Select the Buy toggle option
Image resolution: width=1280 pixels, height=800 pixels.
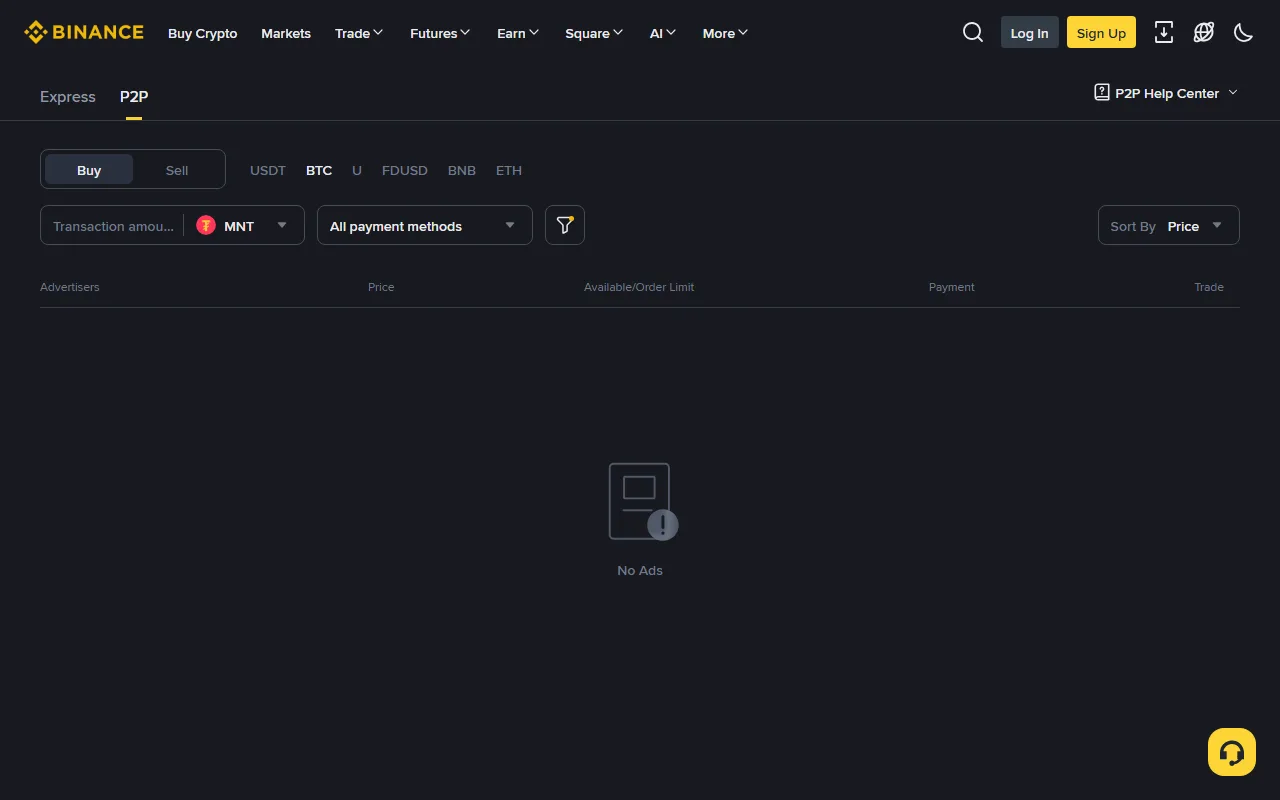point(89,170)
